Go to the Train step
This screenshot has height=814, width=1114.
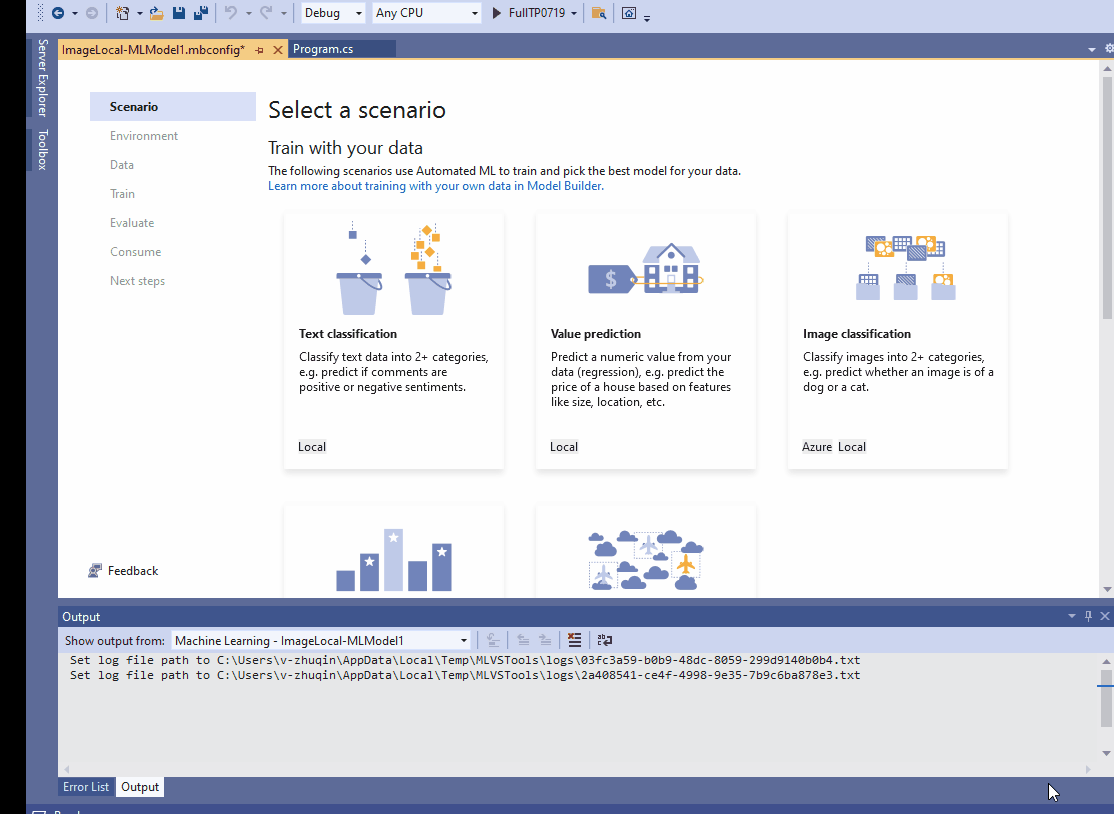pyautogui.click(x=122, y=194)
